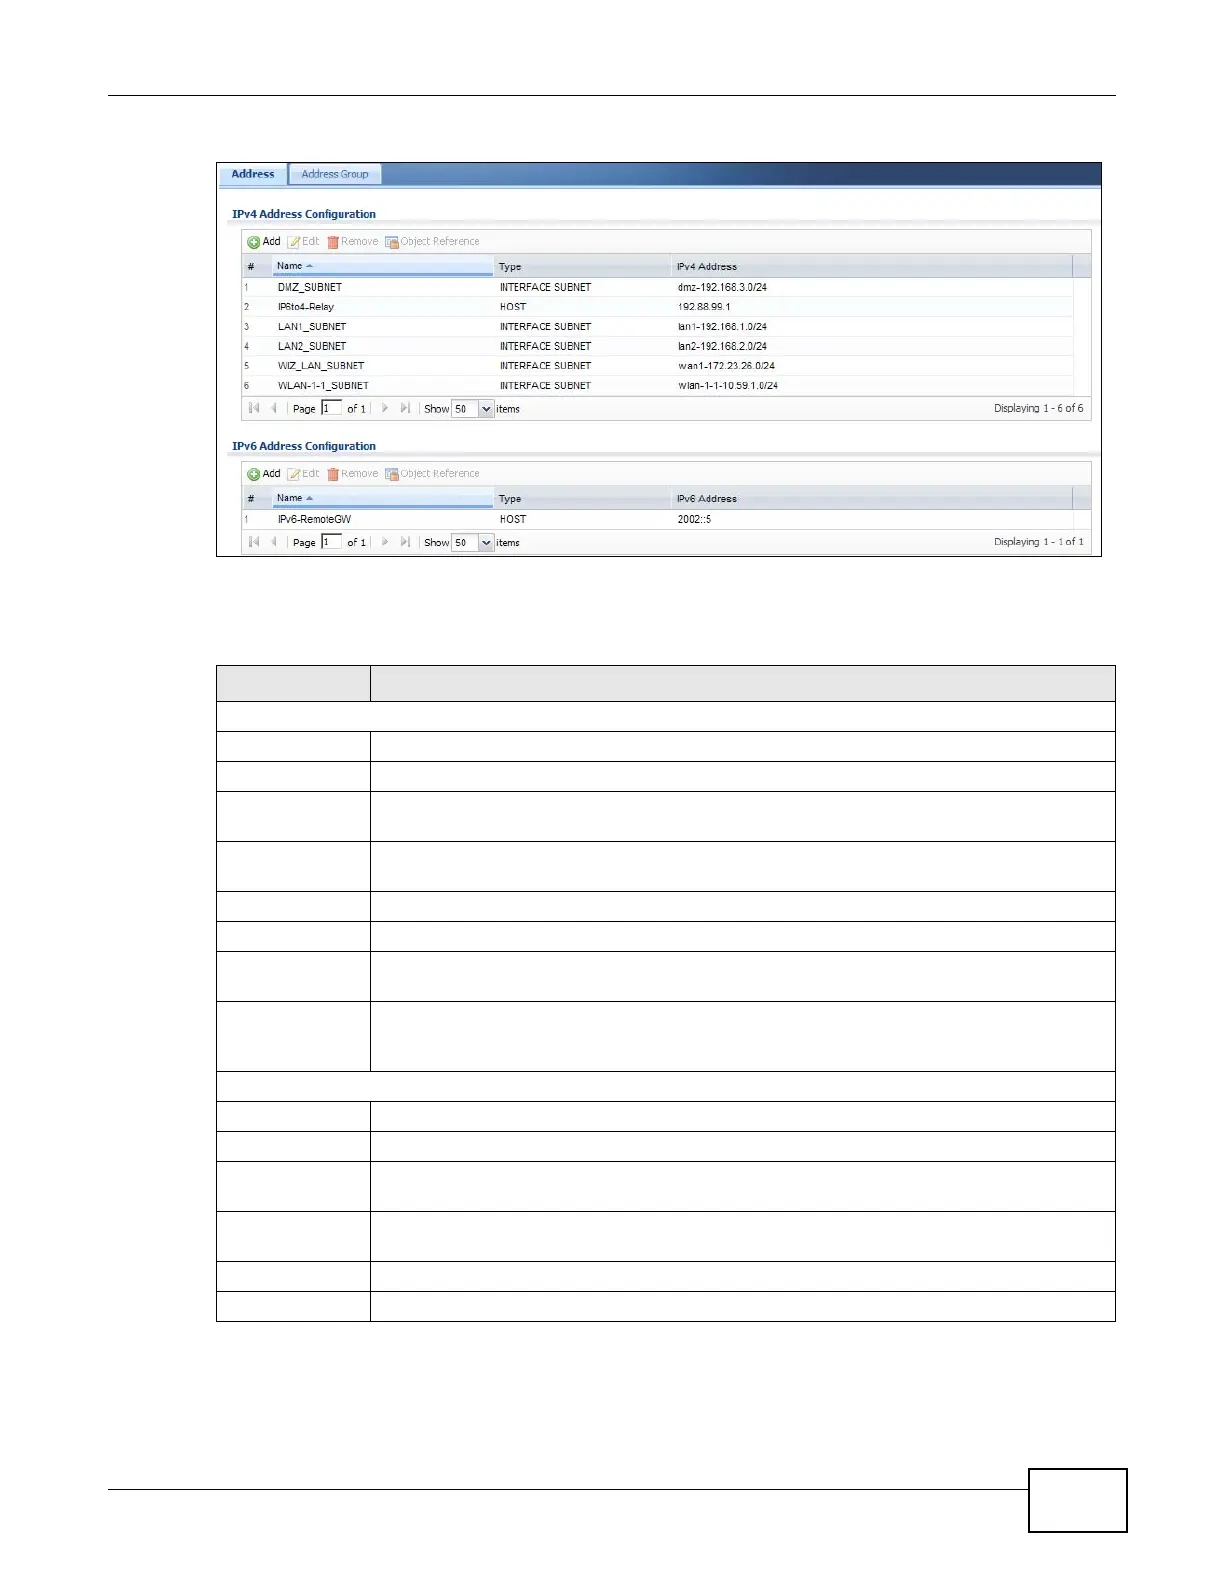1224x1584 pixels.
Task: Select the IPv6-RemoteGW row
Action: tap(657, 520)
